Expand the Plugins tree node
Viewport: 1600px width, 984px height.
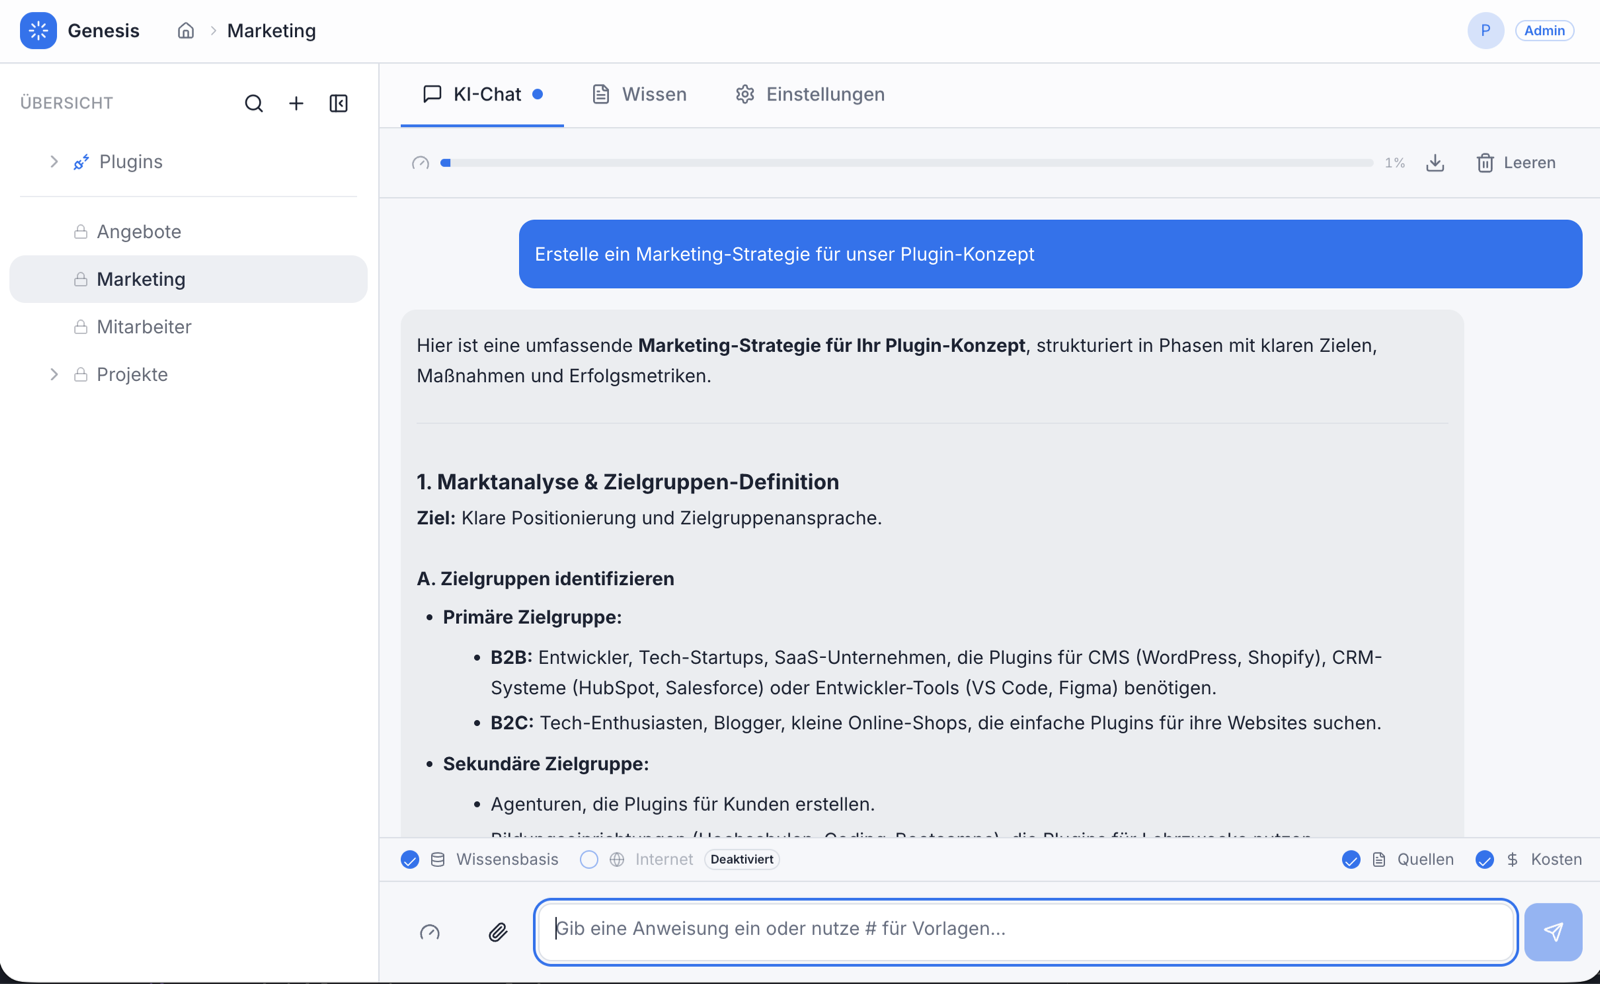click(x=54, y=162)
